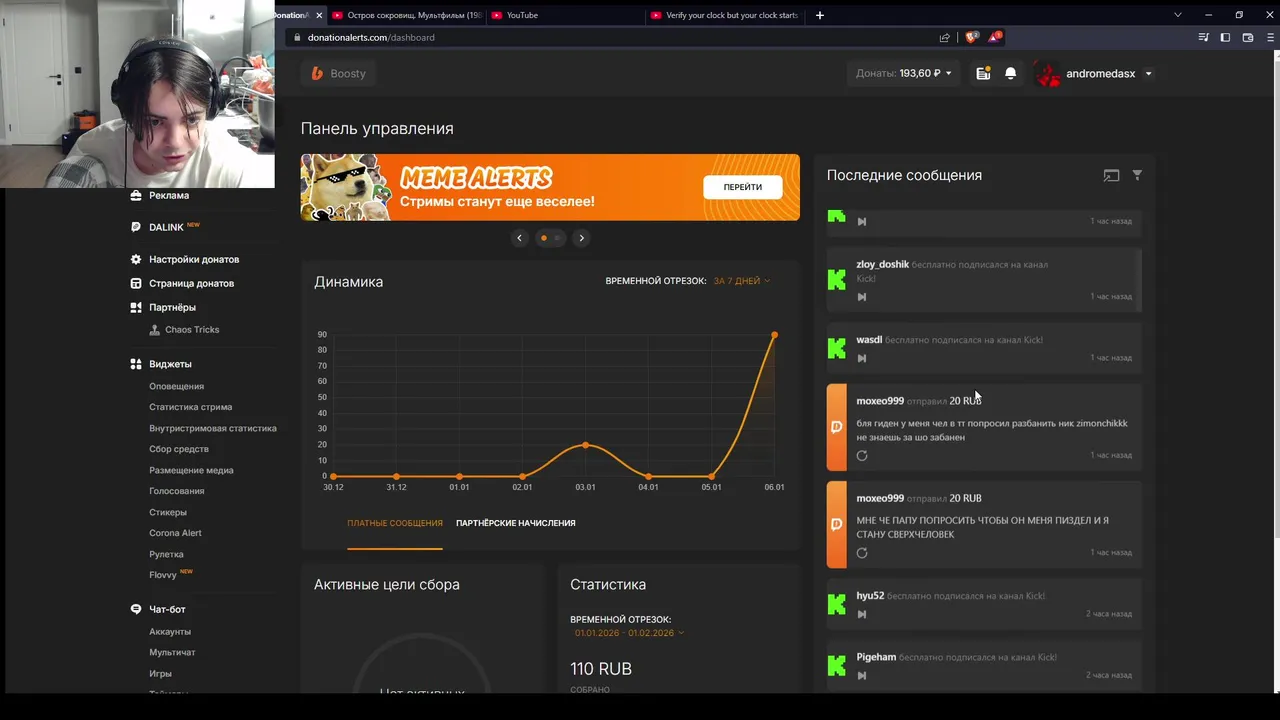The image size is (1280, 720).
Task: Switch to ПЛАТНЫЕ СООБЩЕНИЯ tab
Action: point(395,523)
